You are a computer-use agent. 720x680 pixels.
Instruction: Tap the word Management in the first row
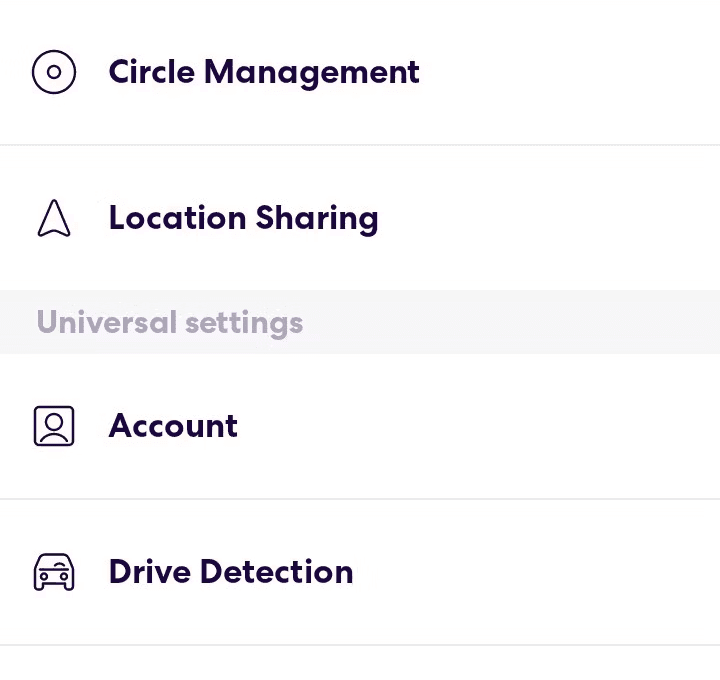click(x=312, y=73)
